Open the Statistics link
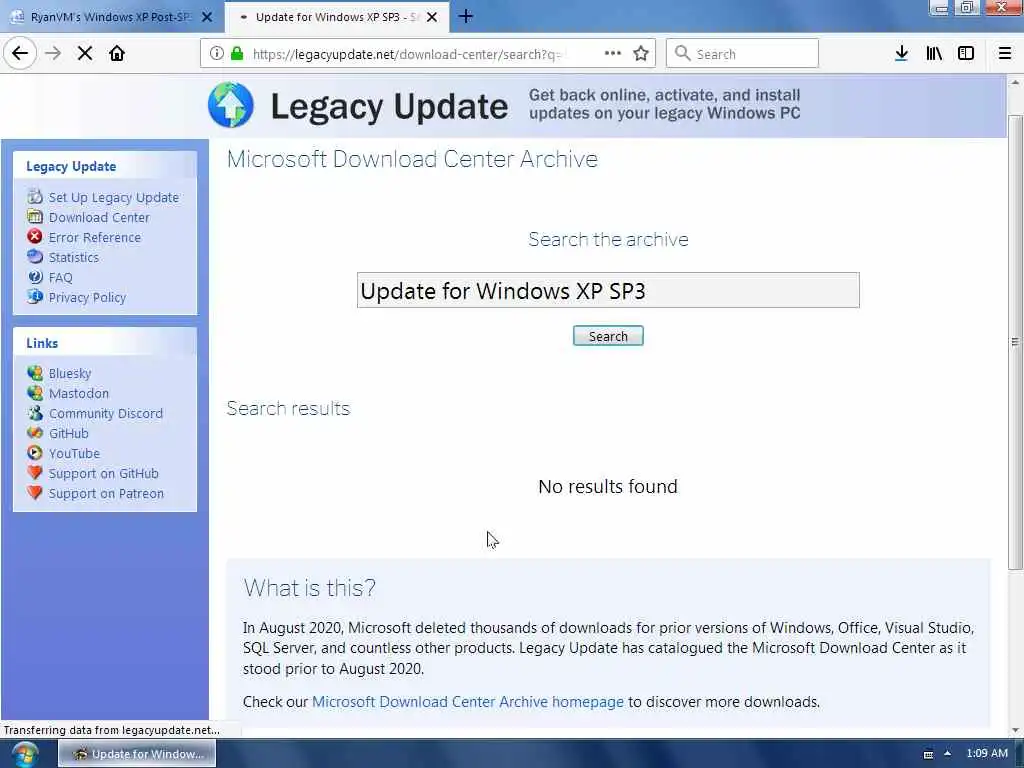The image size is (1024, 768). [x=74, y=257]
